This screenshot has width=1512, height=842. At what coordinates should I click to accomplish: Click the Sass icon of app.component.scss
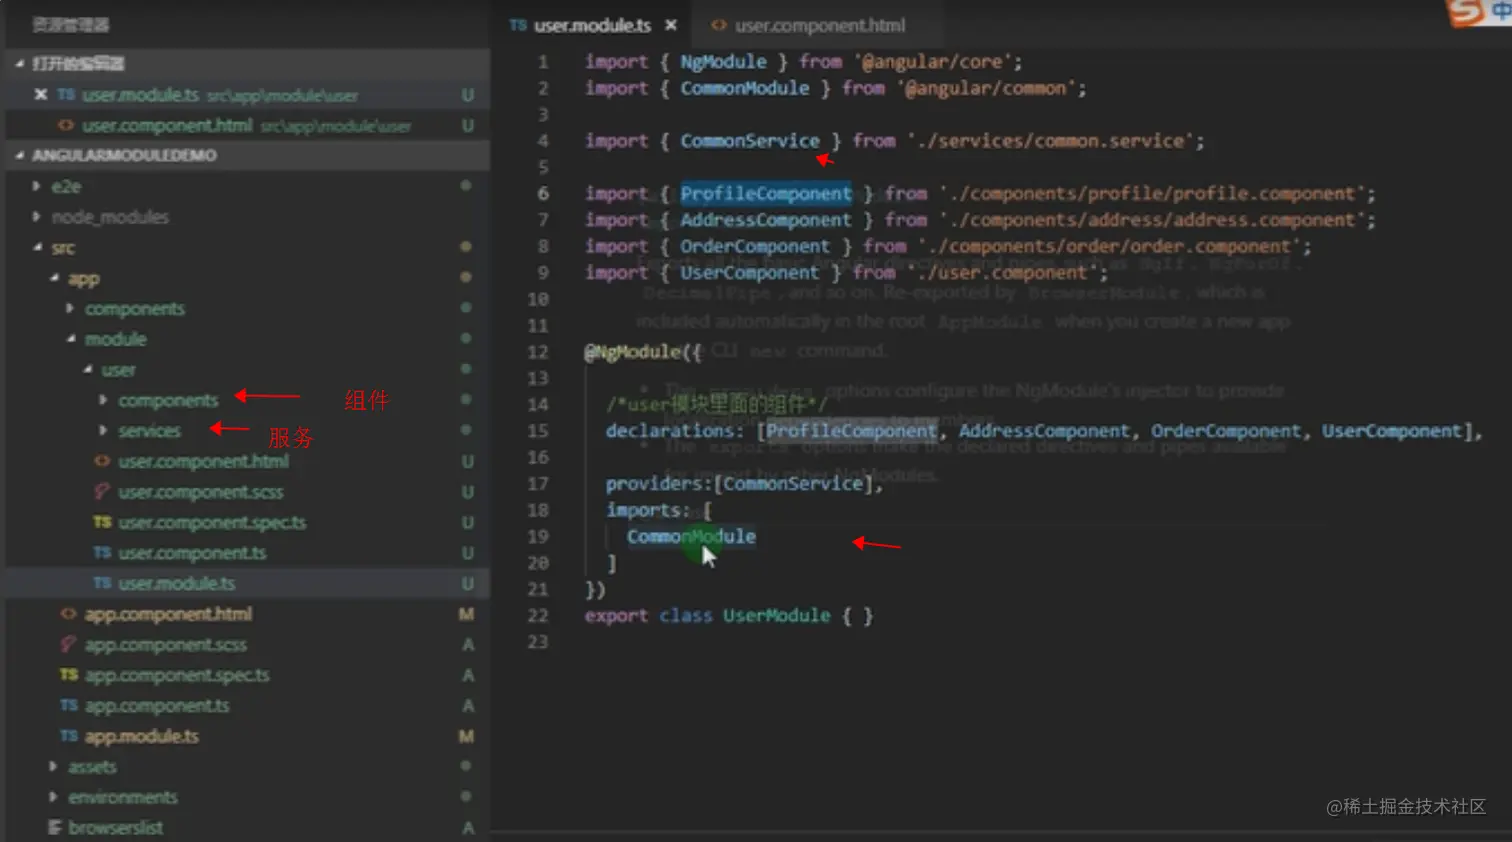pos(68,645)
